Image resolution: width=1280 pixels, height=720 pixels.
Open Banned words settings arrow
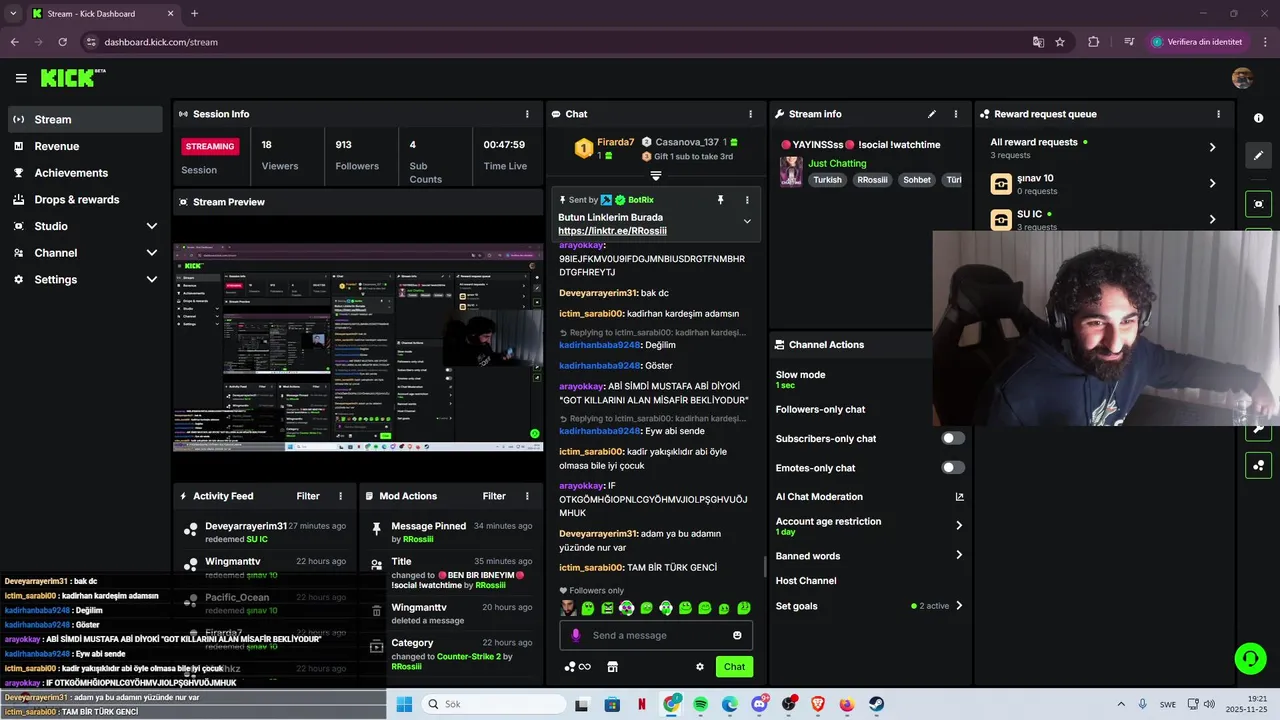[x=958, y=555]
